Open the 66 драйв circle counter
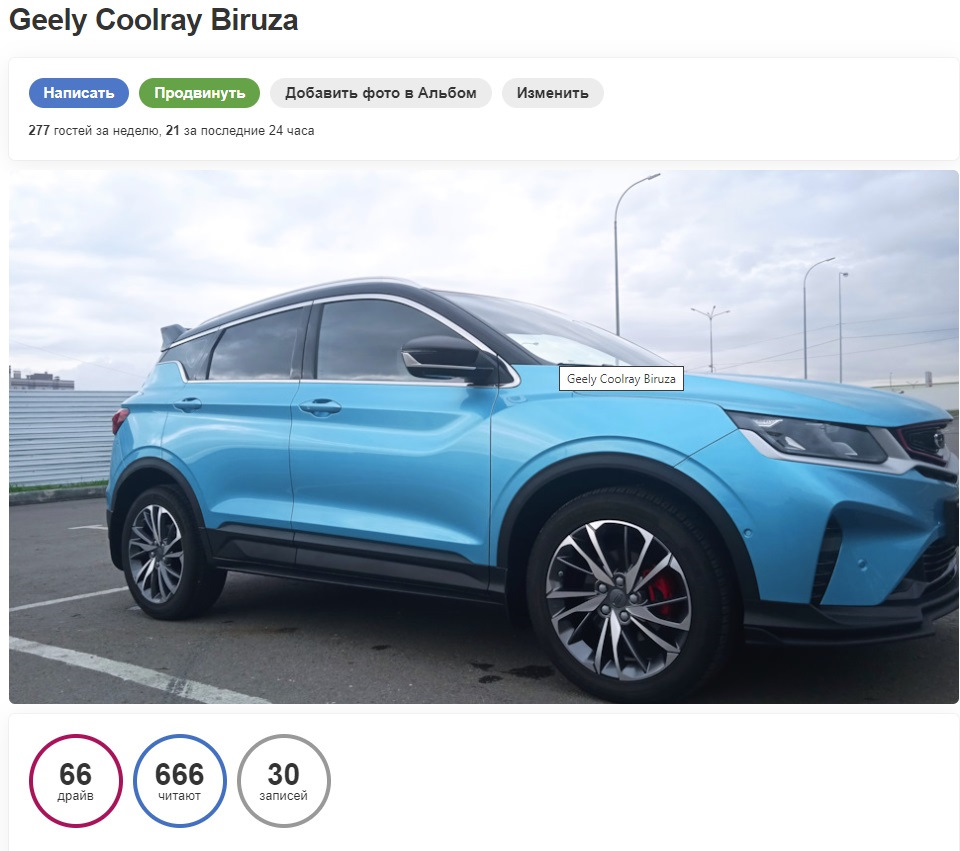 pos(76,781)
